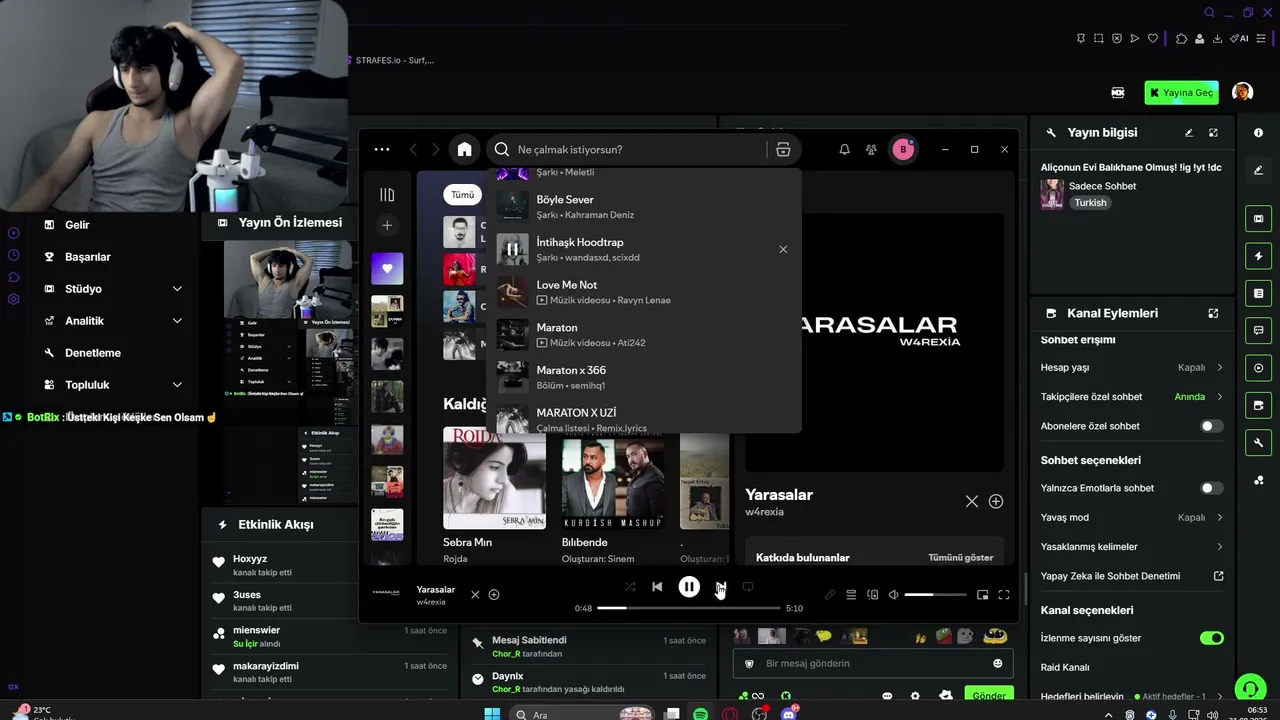Screen dimensions: 1280x720
Task: Pick the MARATON X UZİ playlist result
Action: tap(643, 418)
